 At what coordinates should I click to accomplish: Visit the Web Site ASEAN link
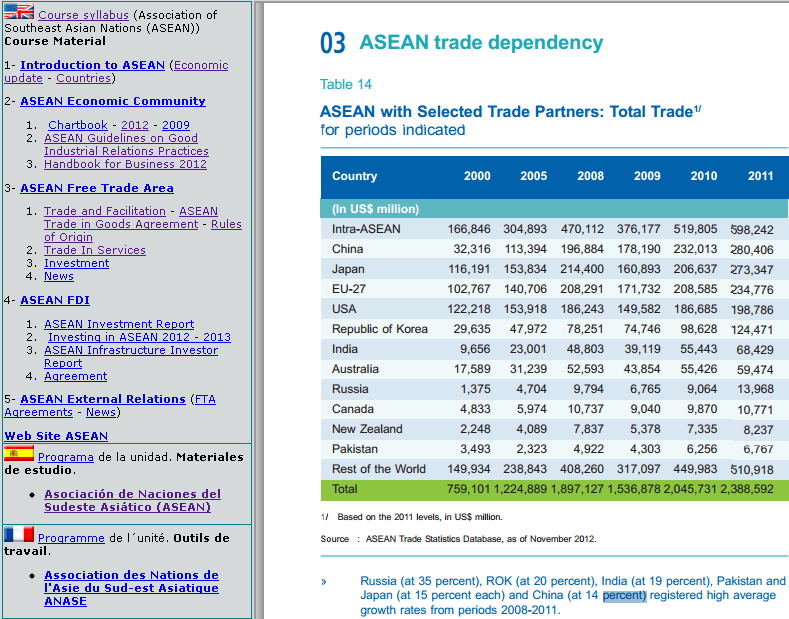click(x=56, y=436)
